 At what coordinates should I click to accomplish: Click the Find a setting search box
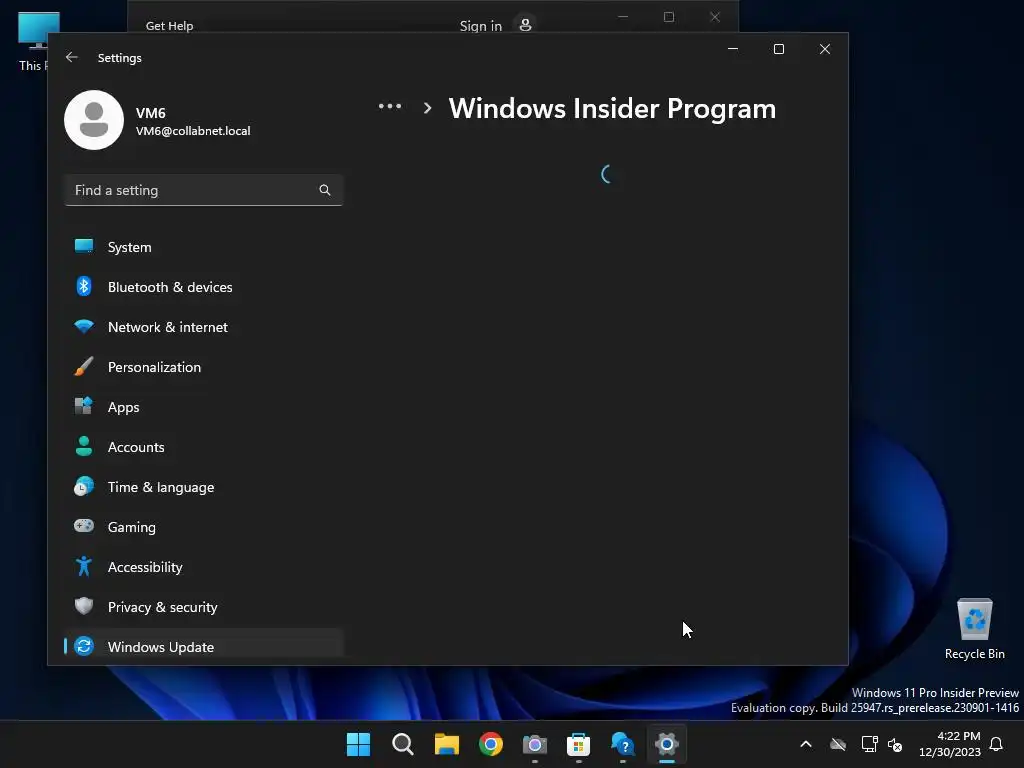pyautogui.click(x=204, y=190)
